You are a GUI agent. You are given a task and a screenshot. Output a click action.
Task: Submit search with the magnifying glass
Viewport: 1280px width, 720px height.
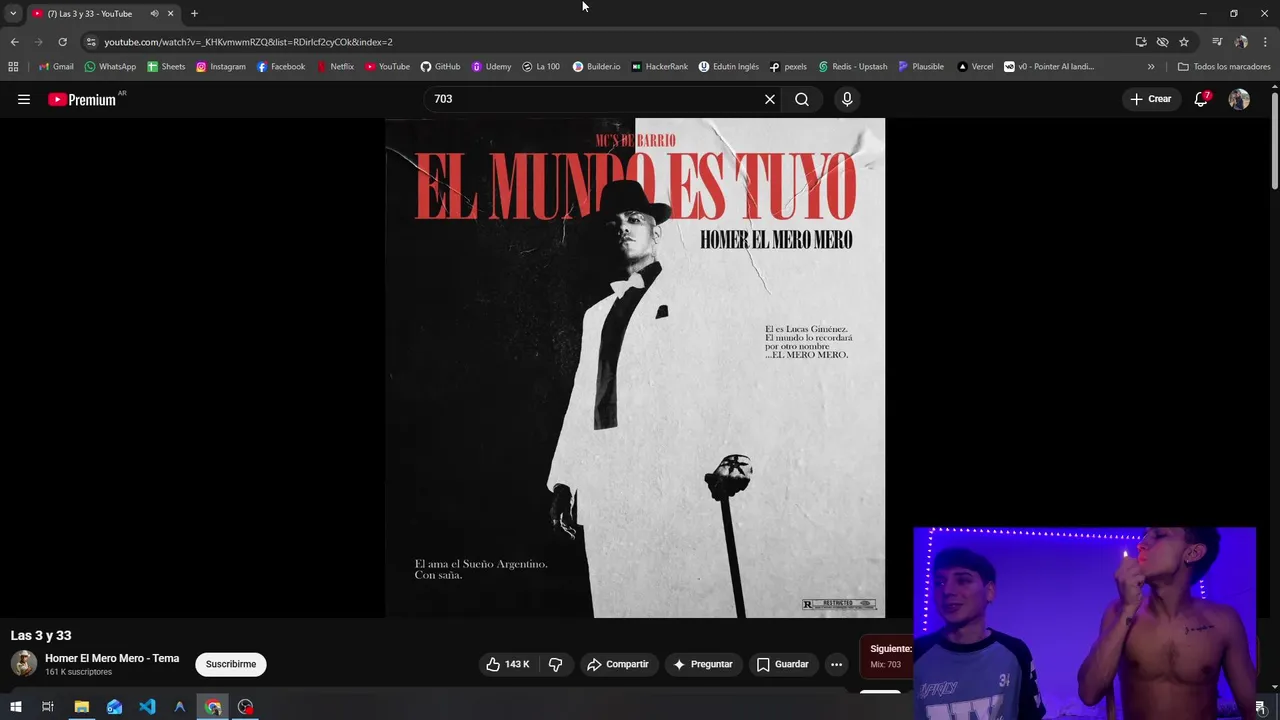[x=802, y=99]
